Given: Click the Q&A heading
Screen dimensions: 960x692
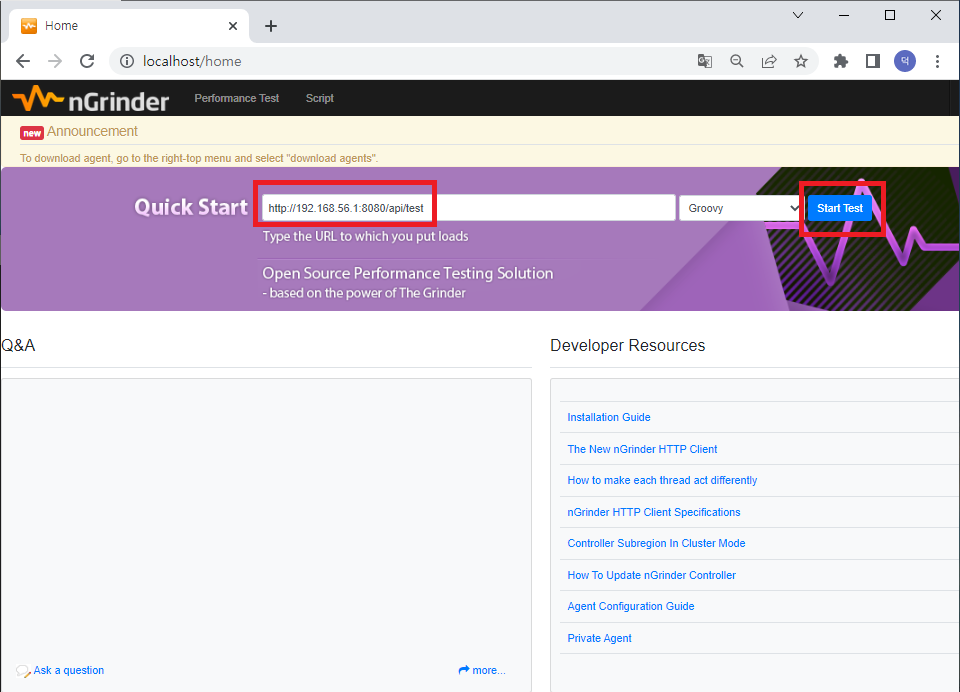Looking at the screenshot, I should [x=18, y=345].
